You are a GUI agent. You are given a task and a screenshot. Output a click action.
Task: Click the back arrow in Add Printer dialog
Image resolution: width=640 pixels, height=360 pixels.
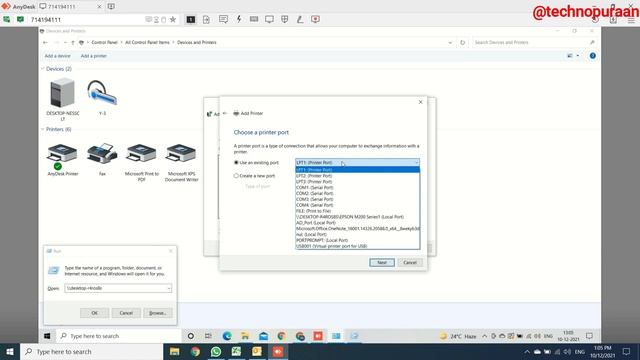[225, 113]
